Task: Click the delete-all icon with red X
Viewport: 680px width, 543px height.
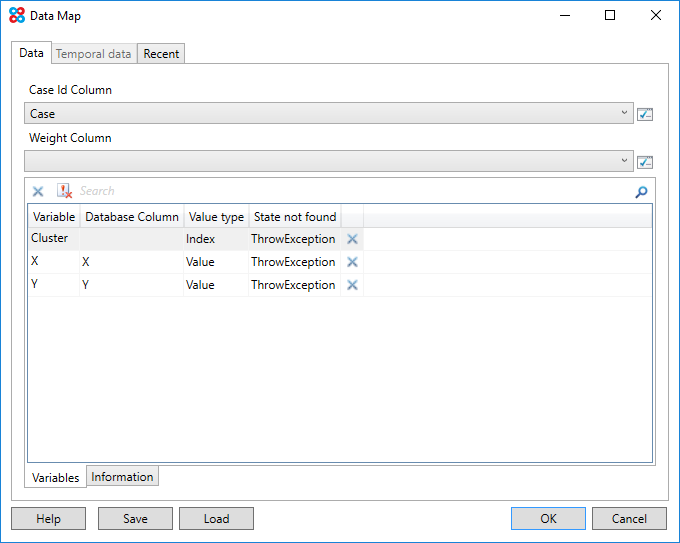Action: click(x=64, y=191)
